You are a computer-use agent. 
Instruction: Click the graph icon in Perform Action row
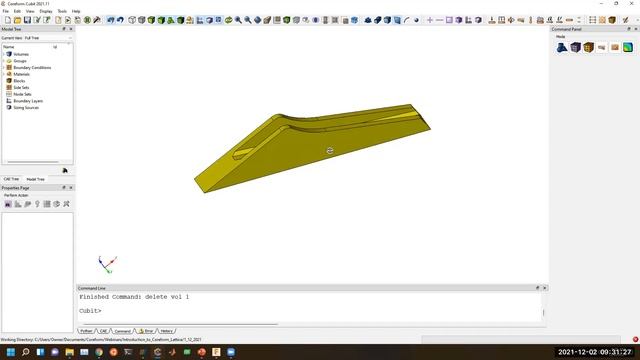[18, 204]
